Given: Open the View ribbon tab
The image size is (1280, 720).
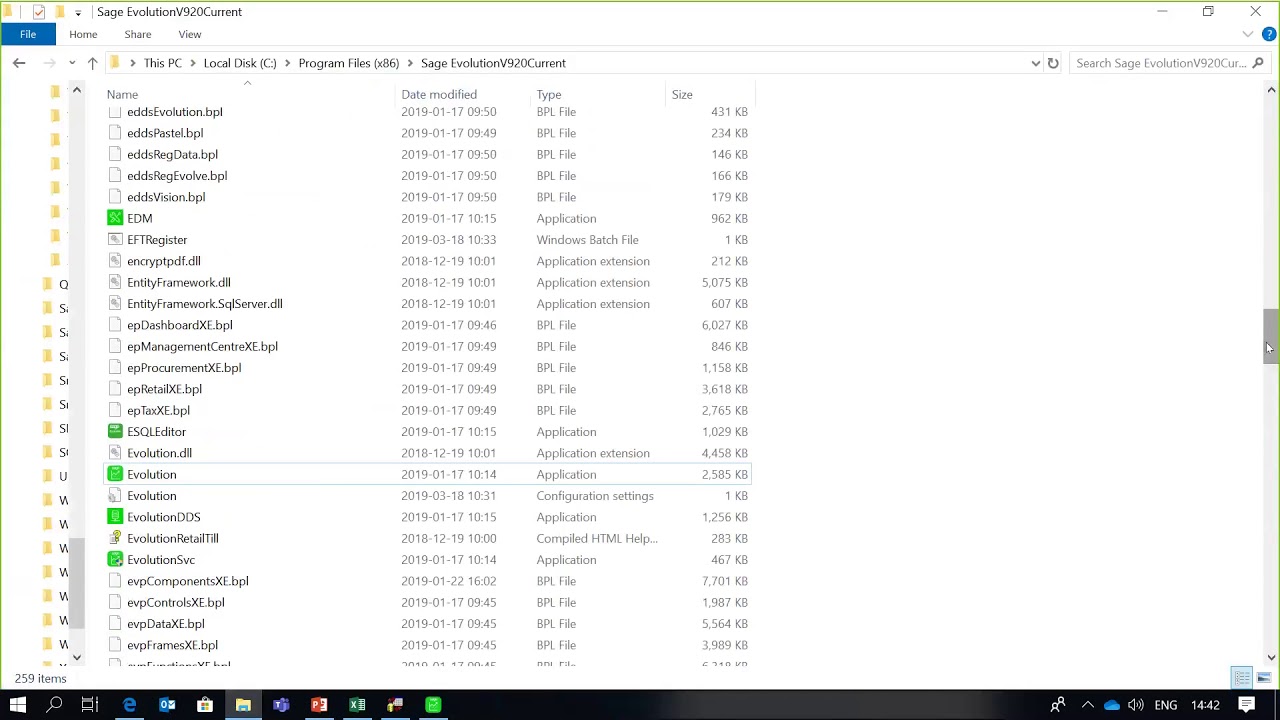Looking at the screenshot, I should click(190, 34).
